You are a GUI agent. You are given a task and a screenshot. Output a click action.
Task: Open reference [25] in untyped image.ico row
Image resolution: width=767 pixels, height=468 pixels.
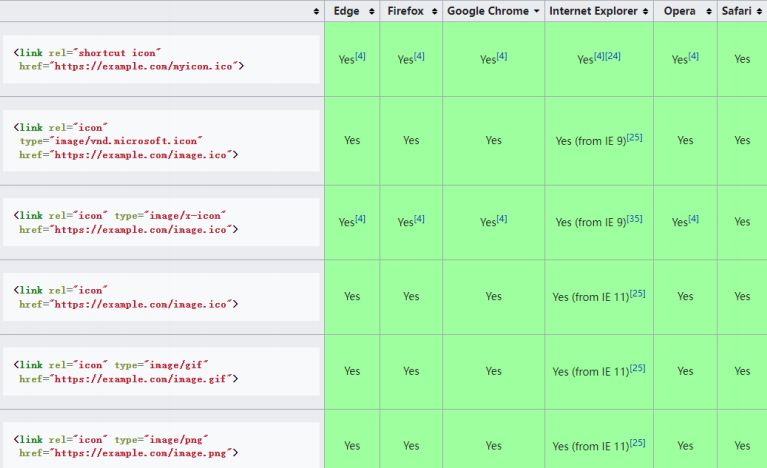(x=637, y=293)
